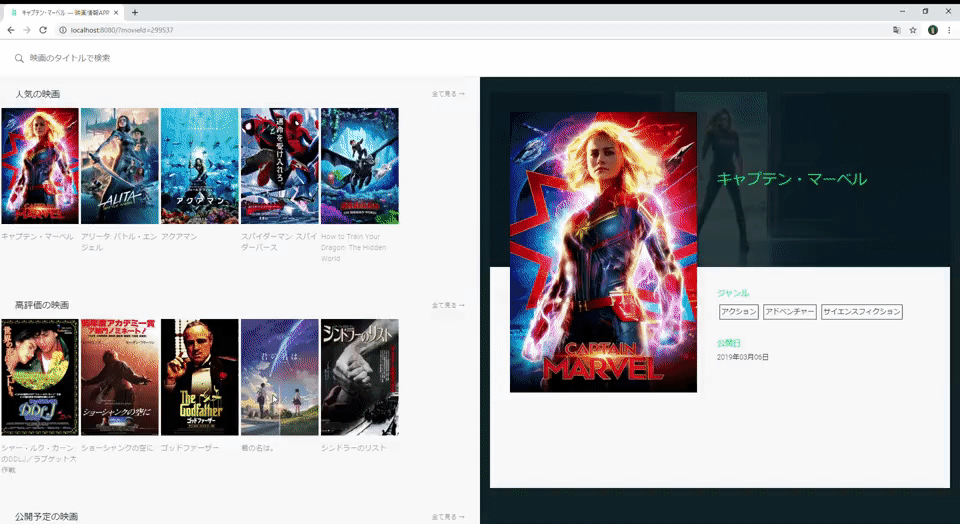Bookmark this page with the star icon
Screen dimensions: 960x524
(x=913, y=30)
